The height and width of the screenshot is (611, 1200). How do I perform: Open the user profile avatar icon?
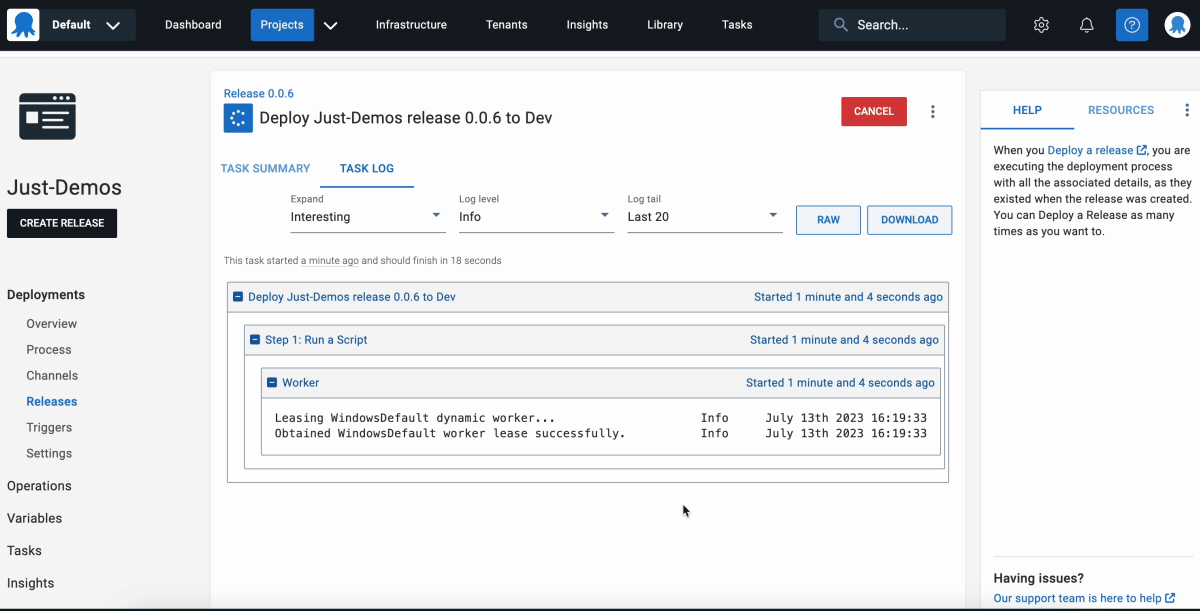click(x=1177, y=25)
